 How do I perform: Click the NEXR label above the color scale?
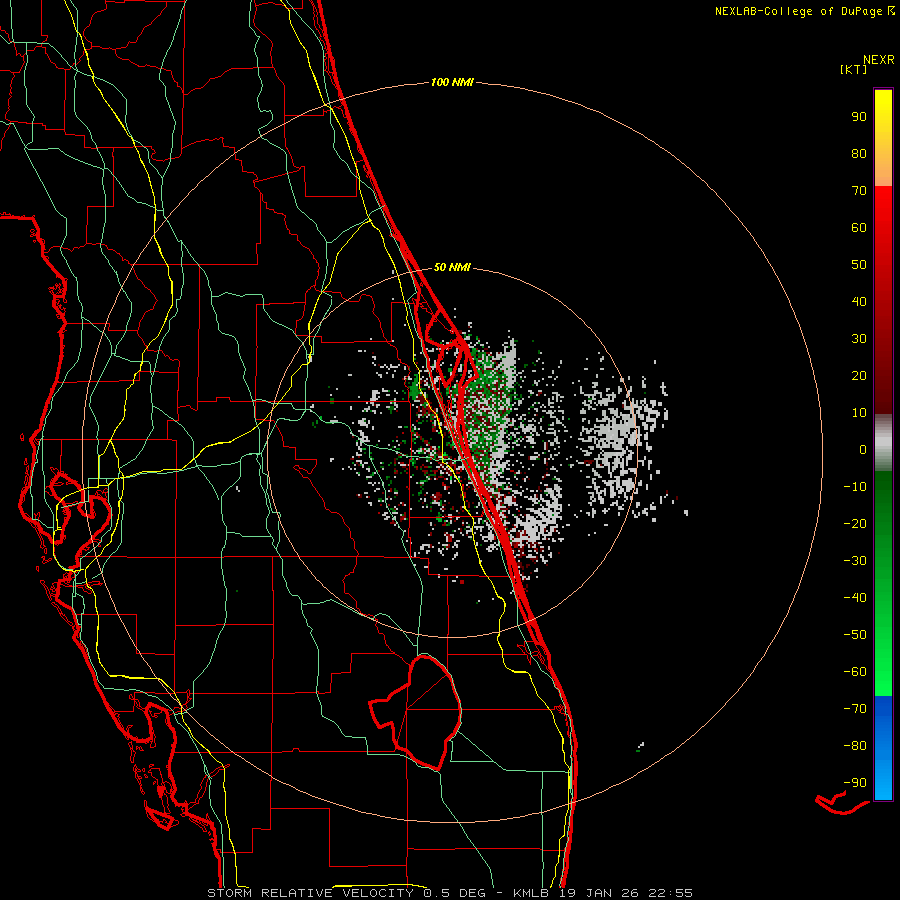point(878,60)
